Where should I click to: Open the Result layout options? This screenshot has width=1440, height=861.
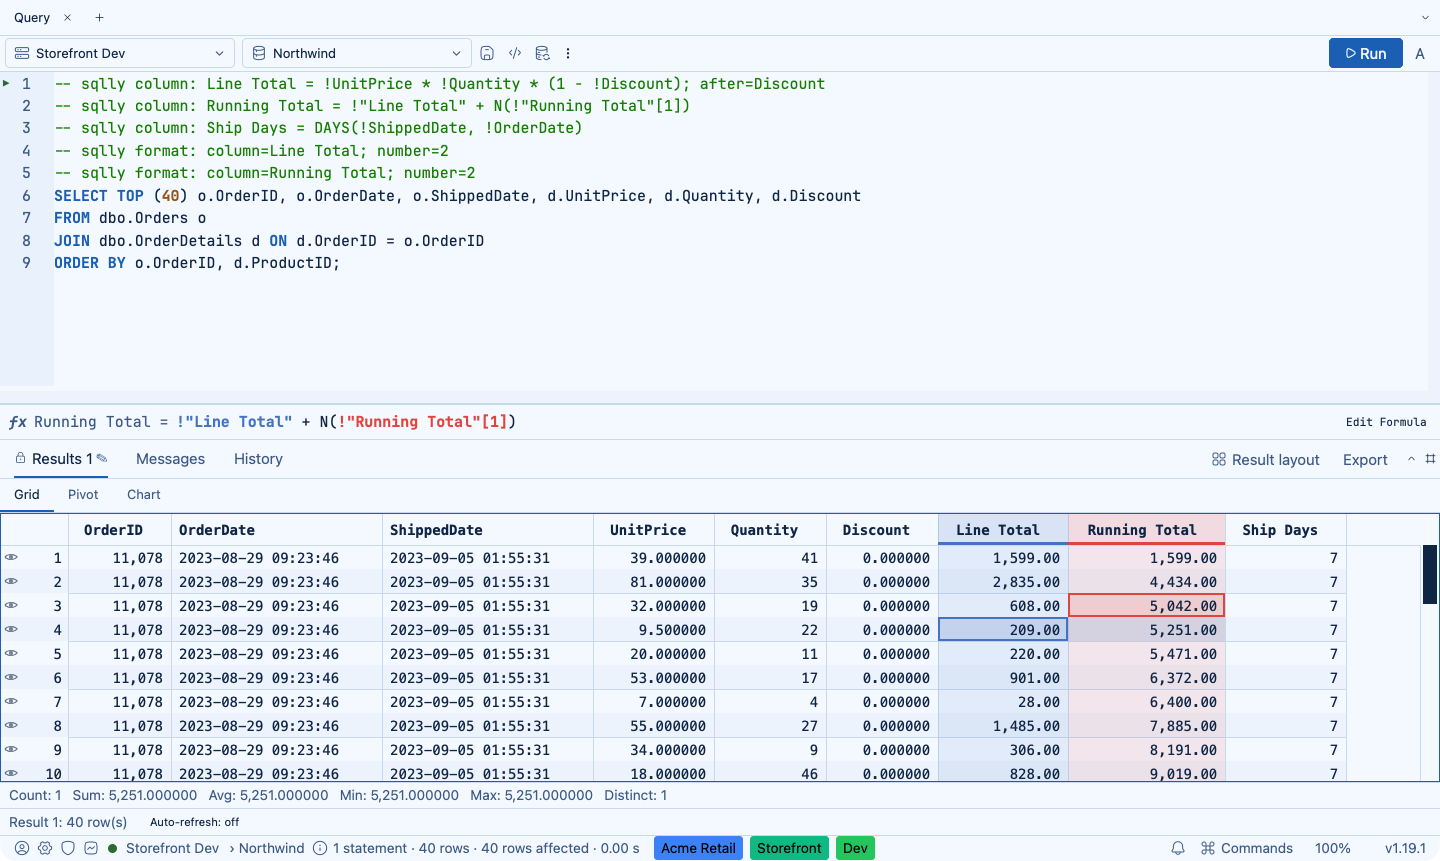[1266, 459]
